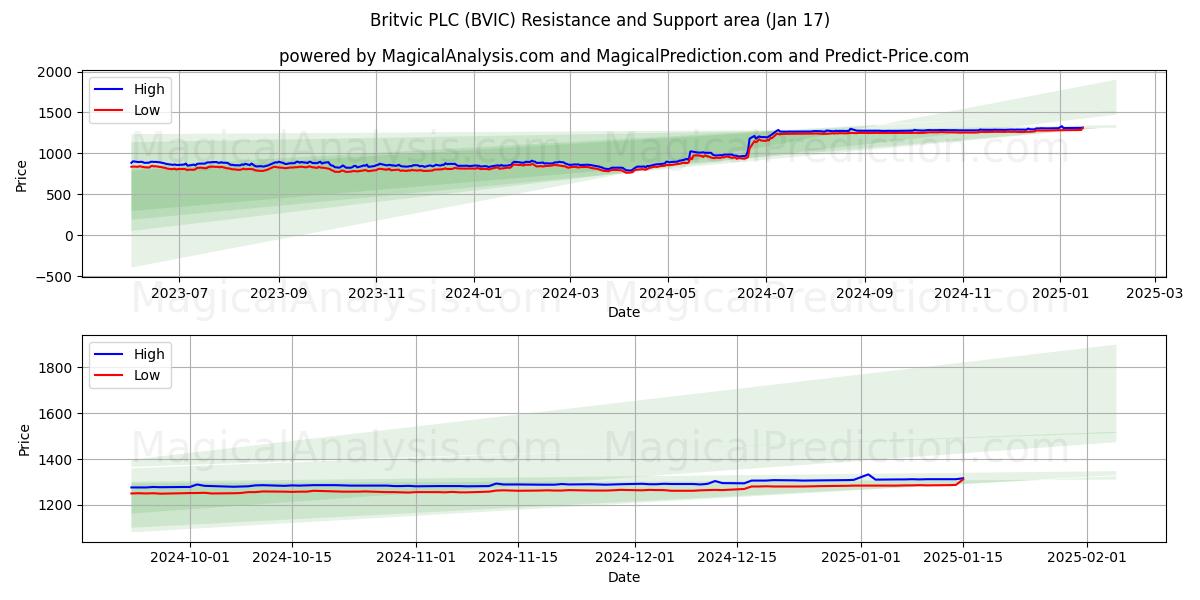Click the 'Price' y-axis label of the top chart
The image size is (1200, 600).
point(22,174)
